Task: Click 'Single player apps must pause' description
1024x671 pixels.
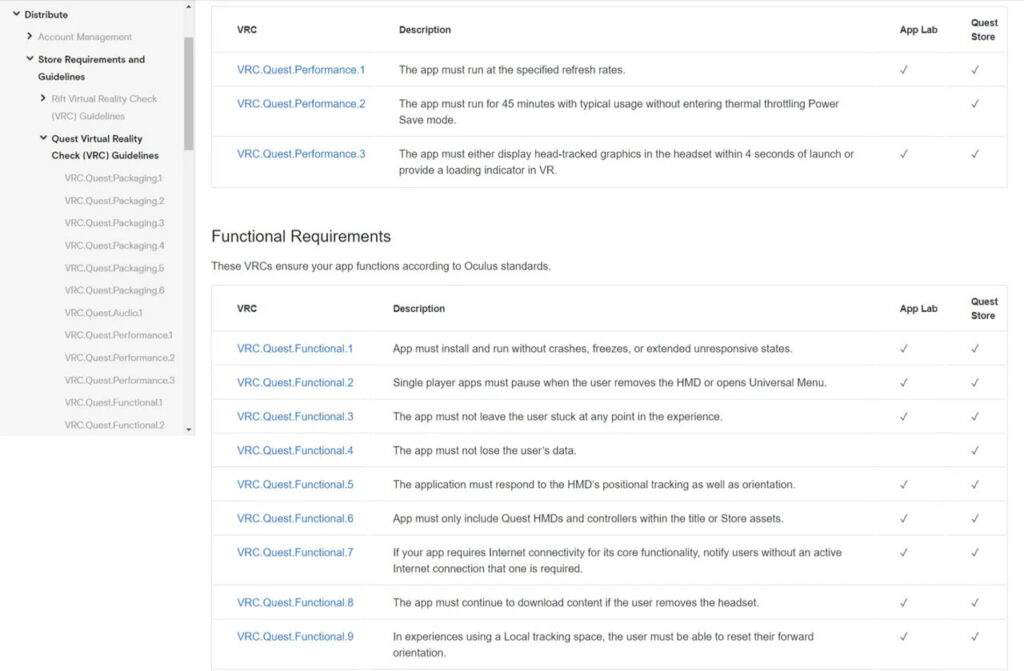Action: click(x=609, y=382)
